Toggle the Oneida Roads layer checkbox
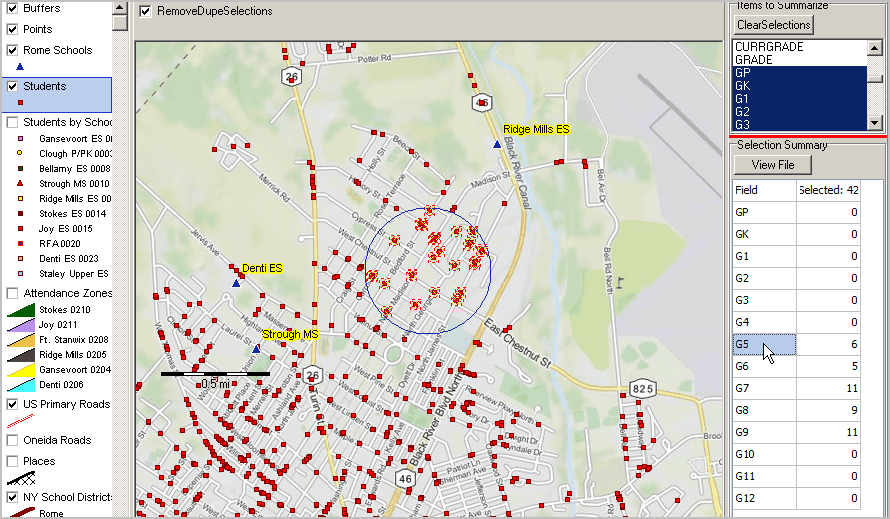 click(x=12, y=440)
